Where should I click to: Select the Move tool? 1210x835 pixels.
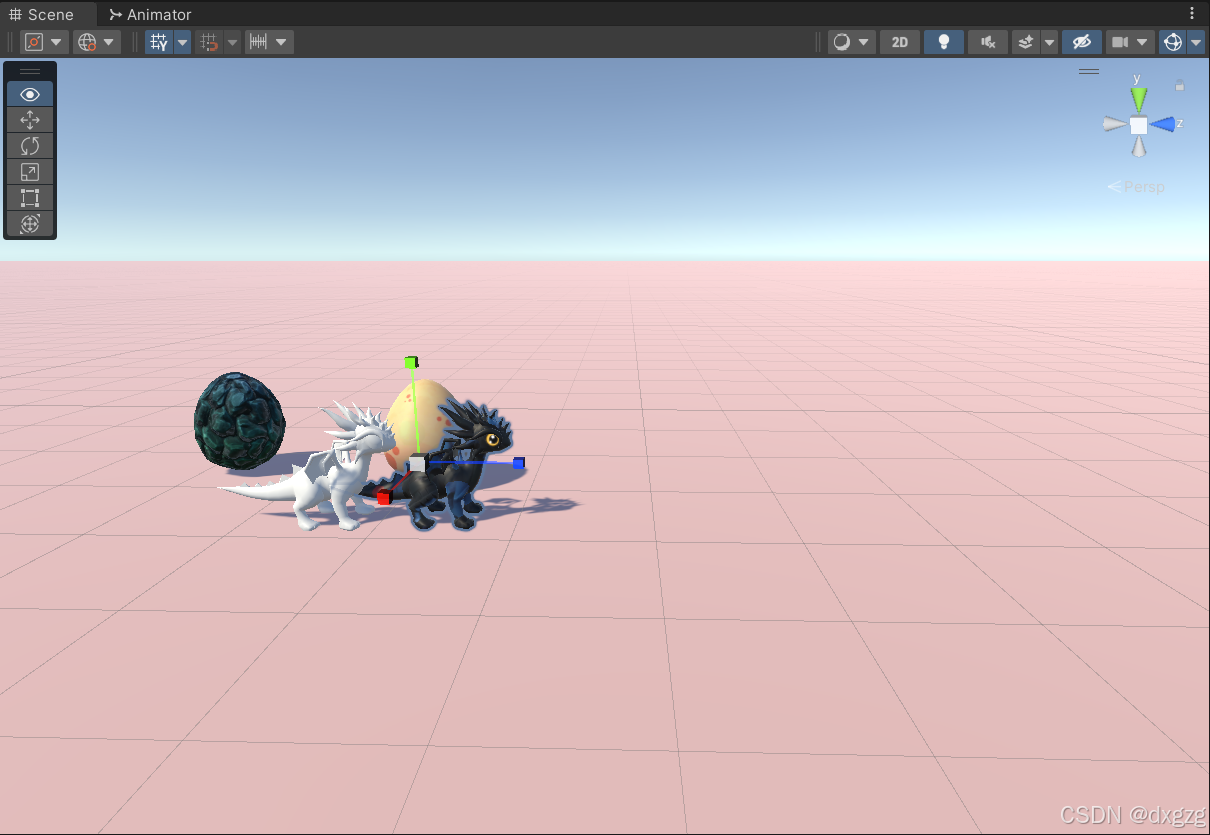(x=30, y=120)
